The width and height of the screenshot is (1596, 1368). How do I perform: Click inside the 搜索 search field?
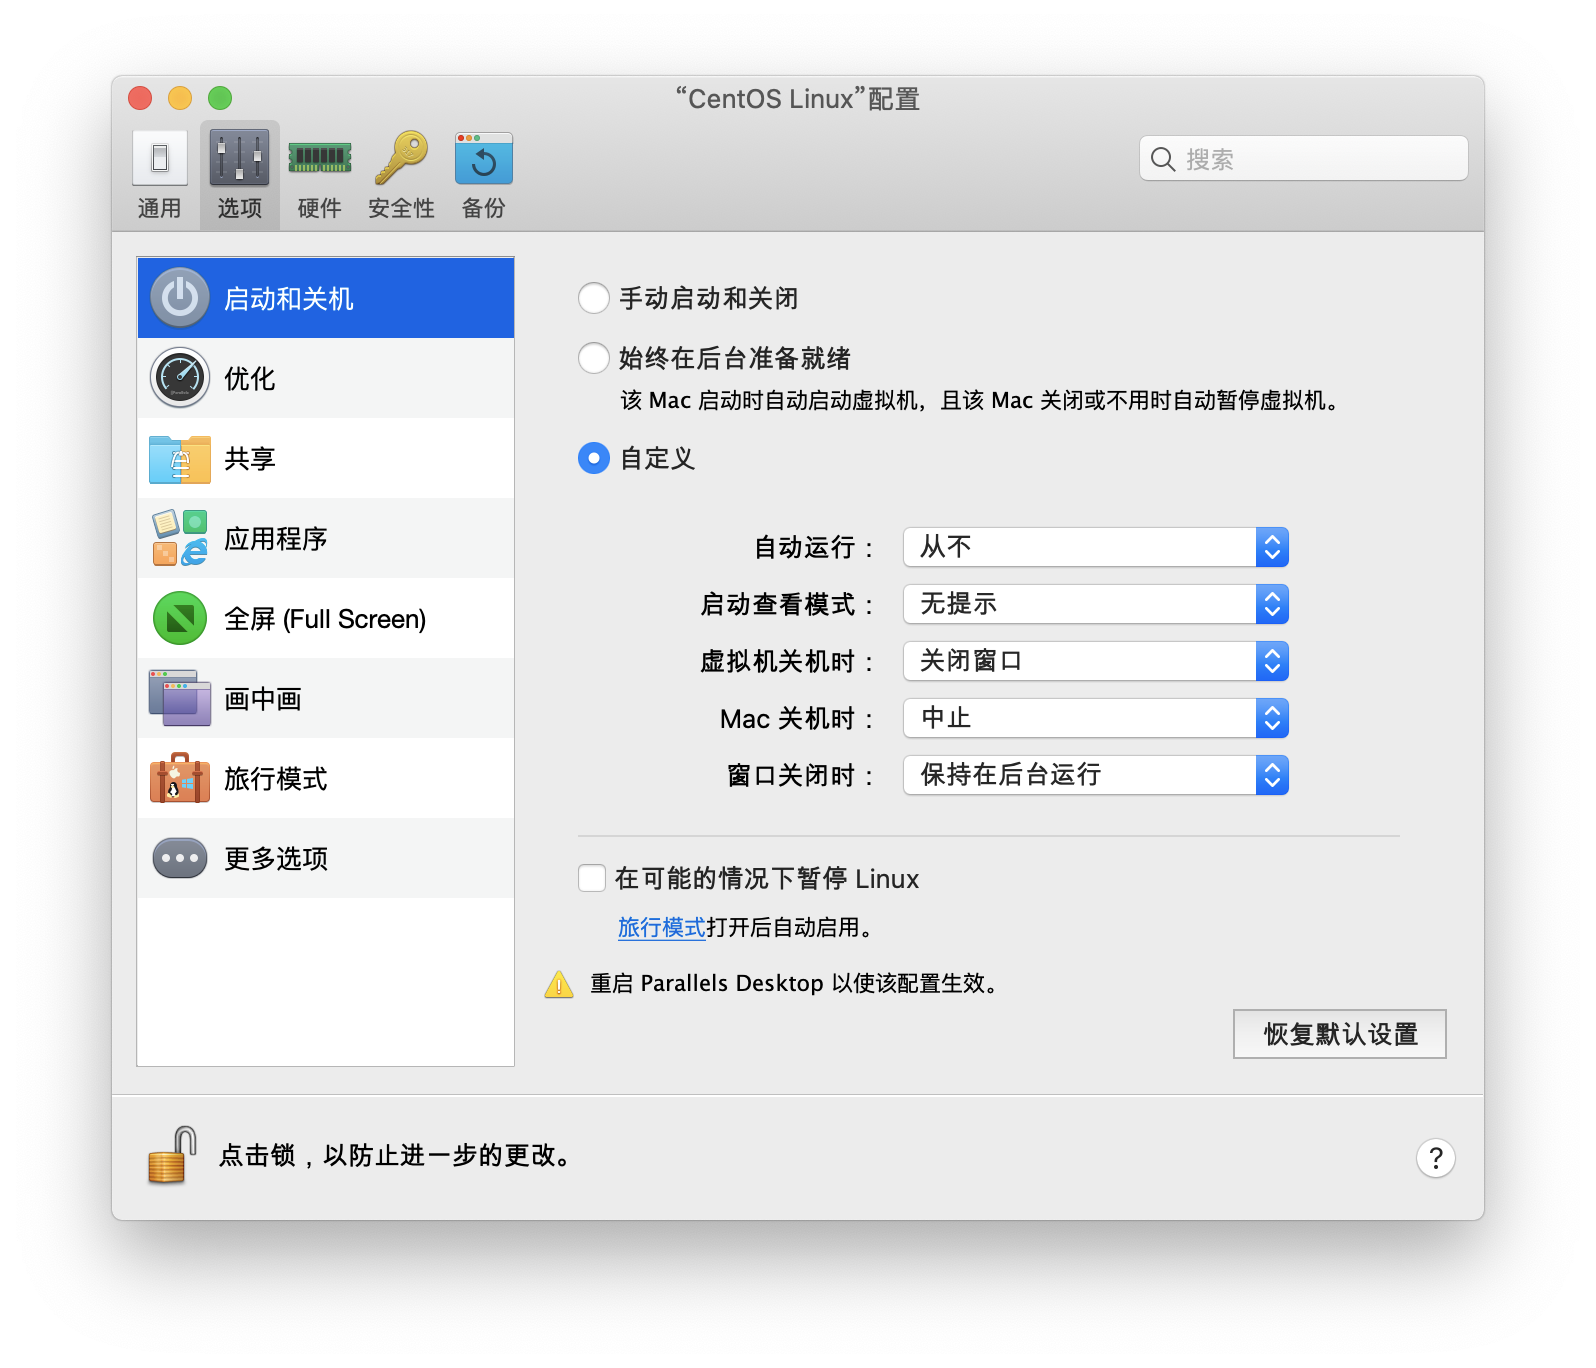pyautogui.click(x=1304, y=158)
